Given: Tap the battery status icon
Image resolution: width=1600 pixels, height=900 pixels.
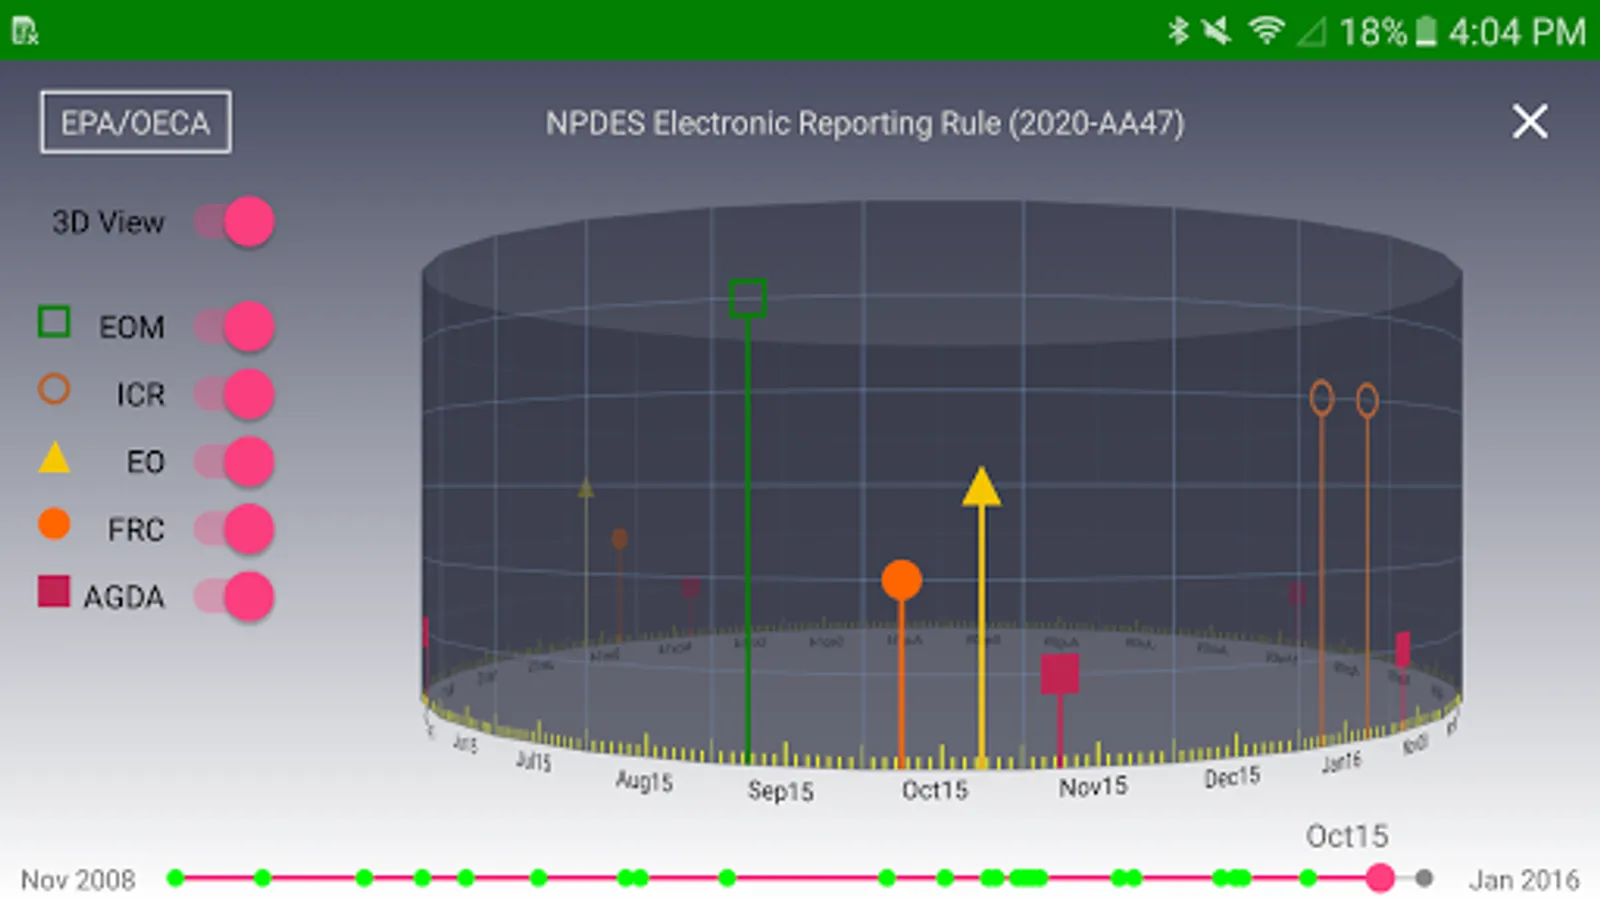Looking at the screenshot, I should coord(1427,31).
